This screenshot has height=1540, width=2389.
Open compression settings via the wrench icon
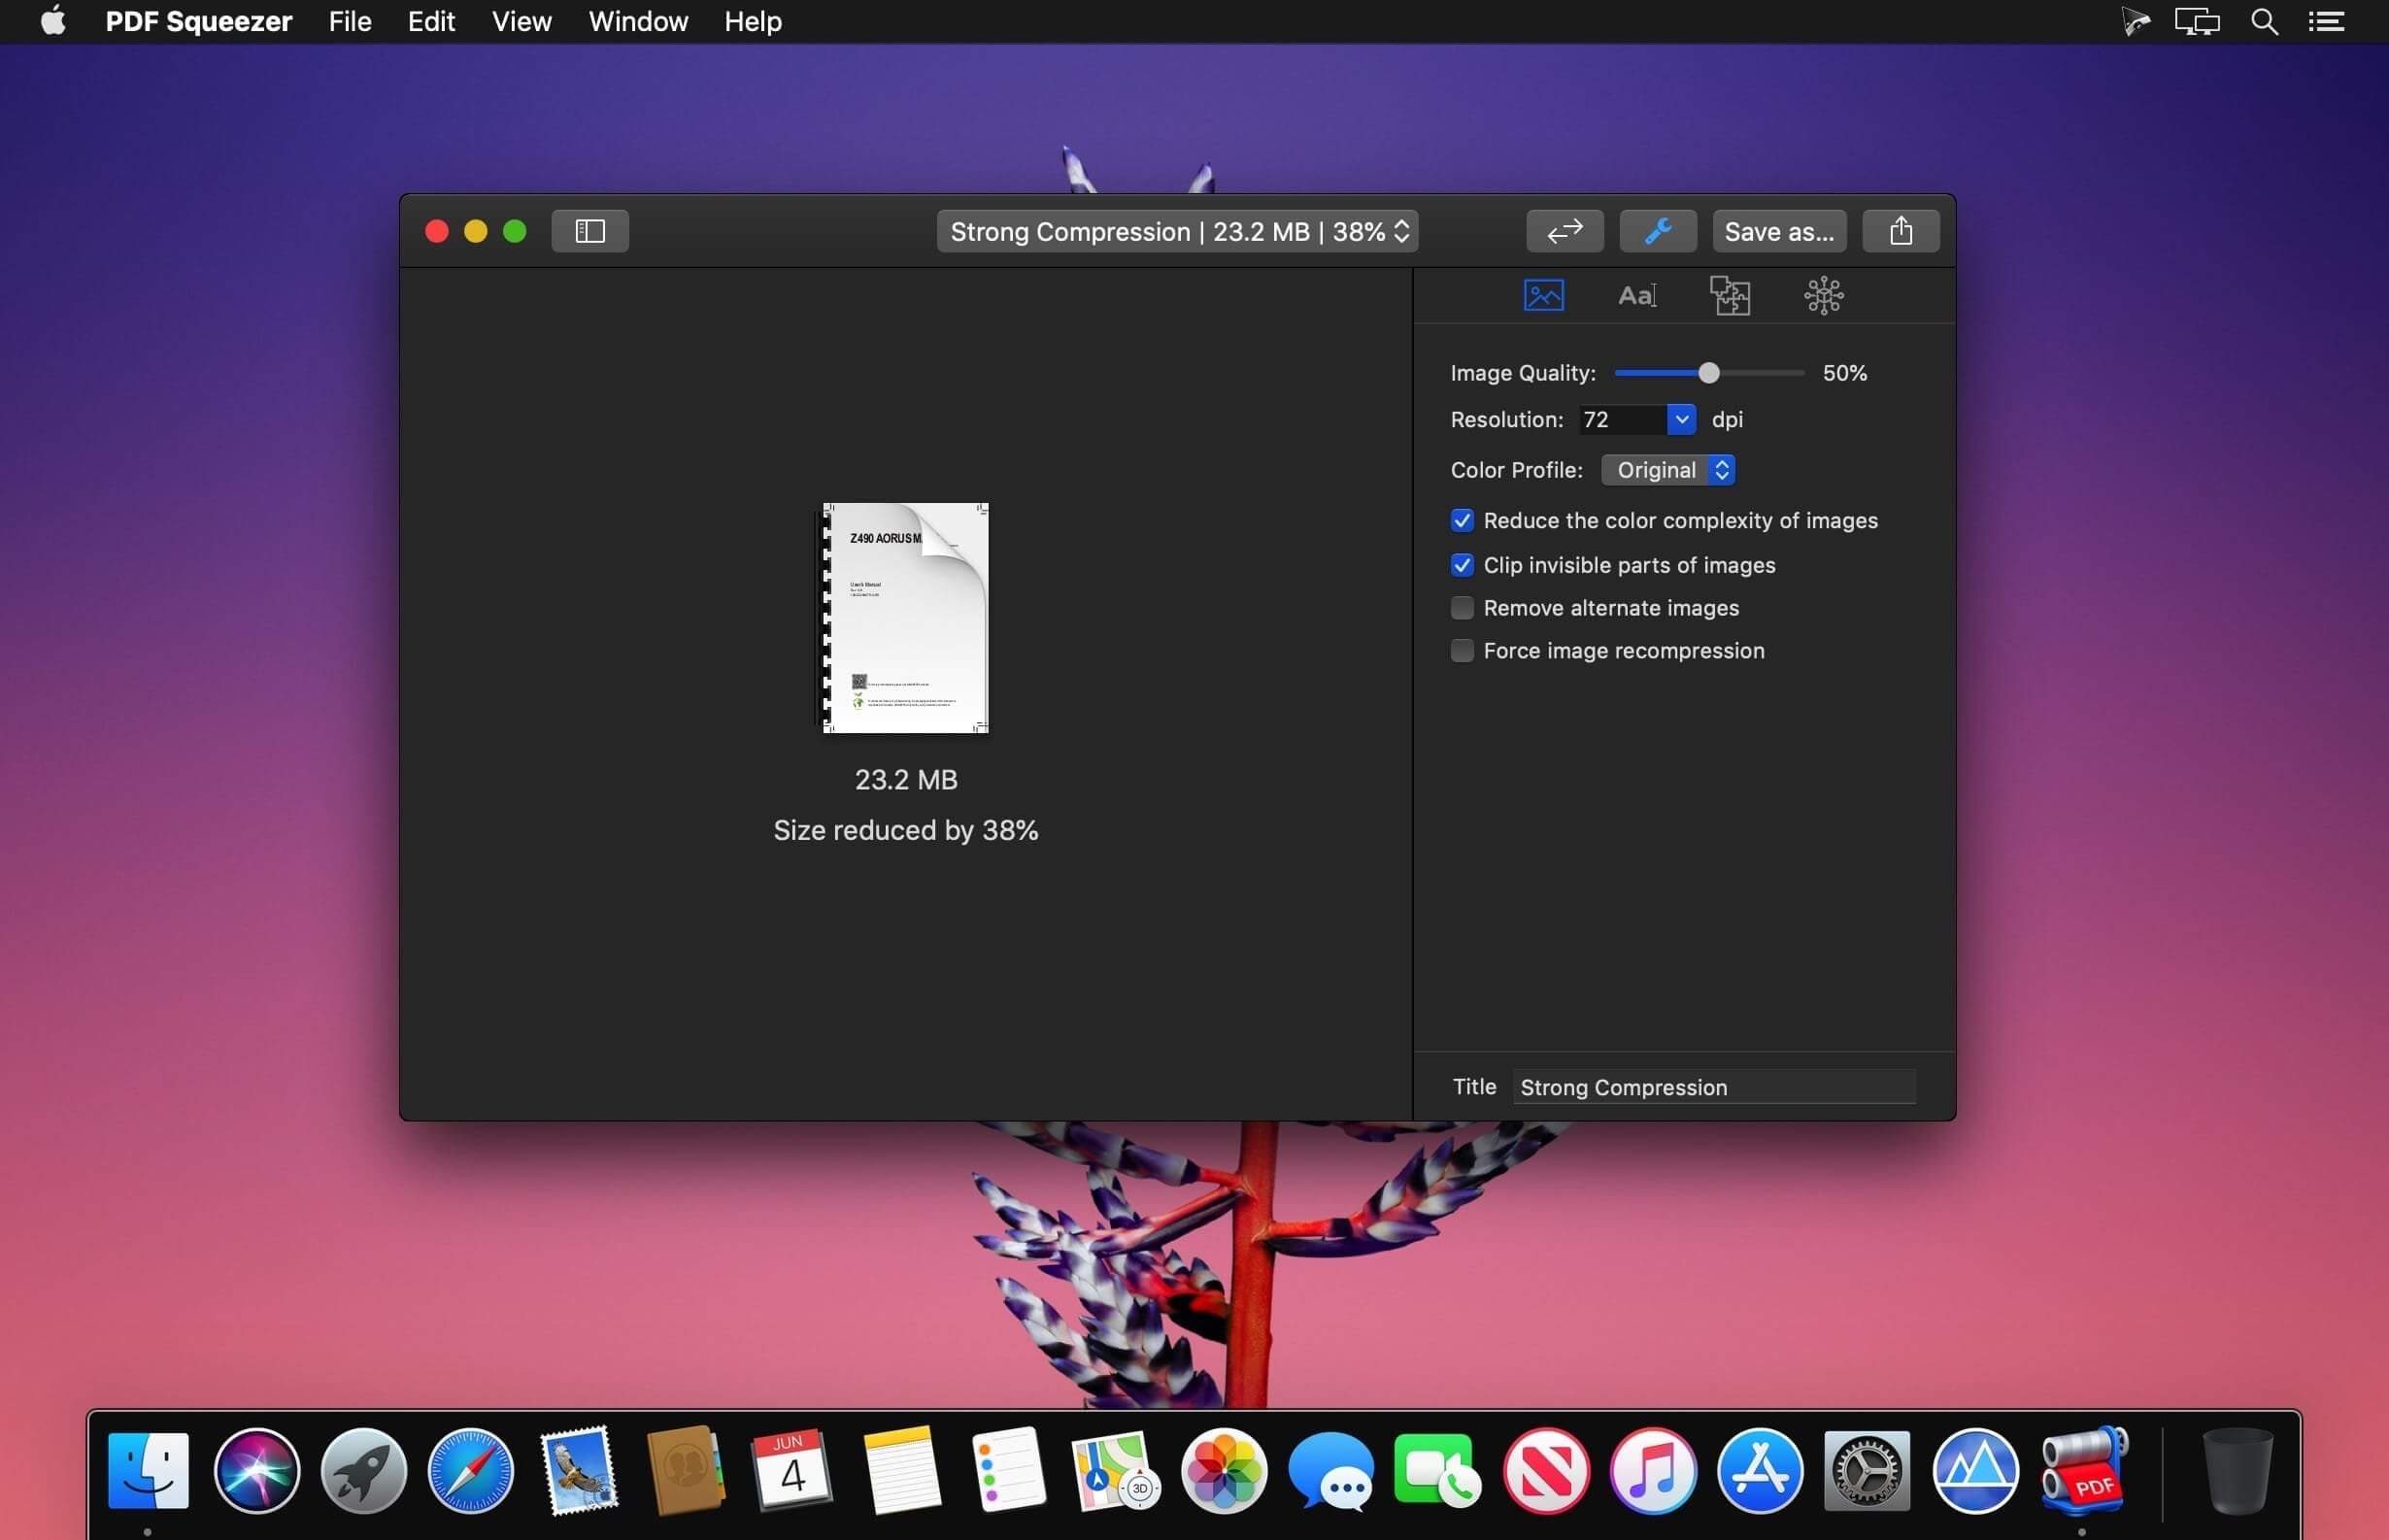tap(1656, 231)
